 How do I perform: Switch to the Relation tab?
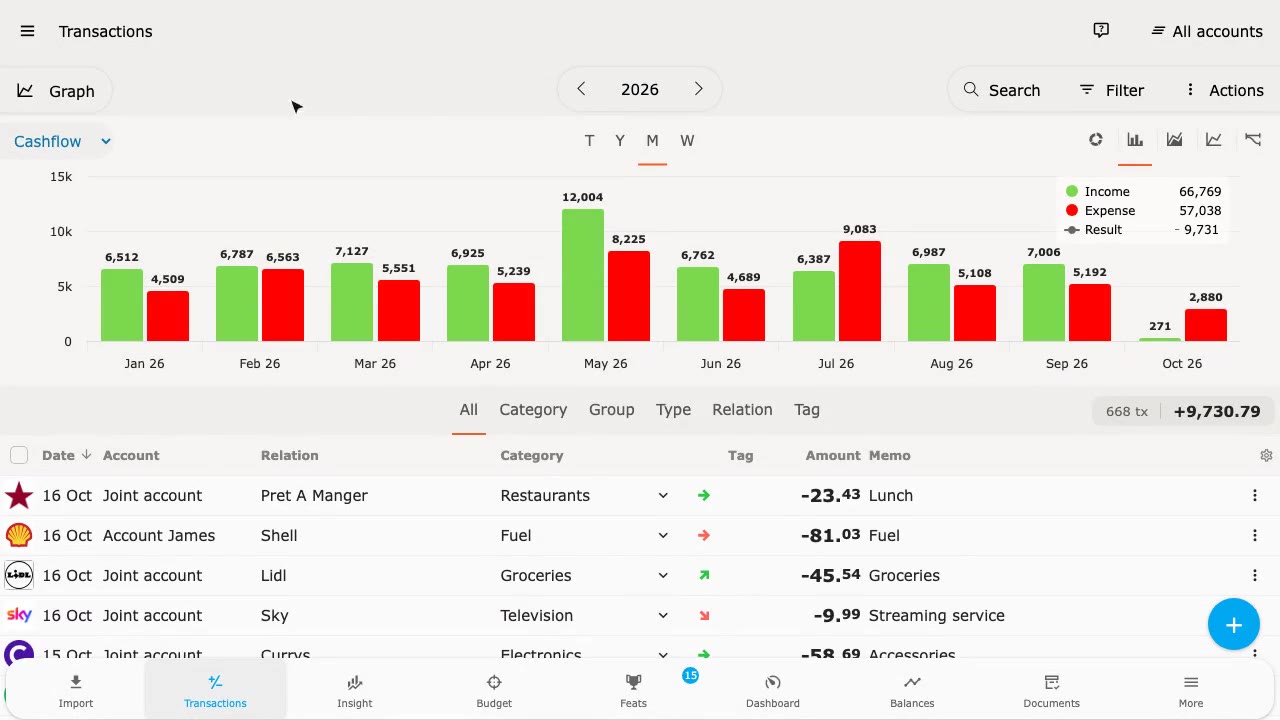point(742,410)
